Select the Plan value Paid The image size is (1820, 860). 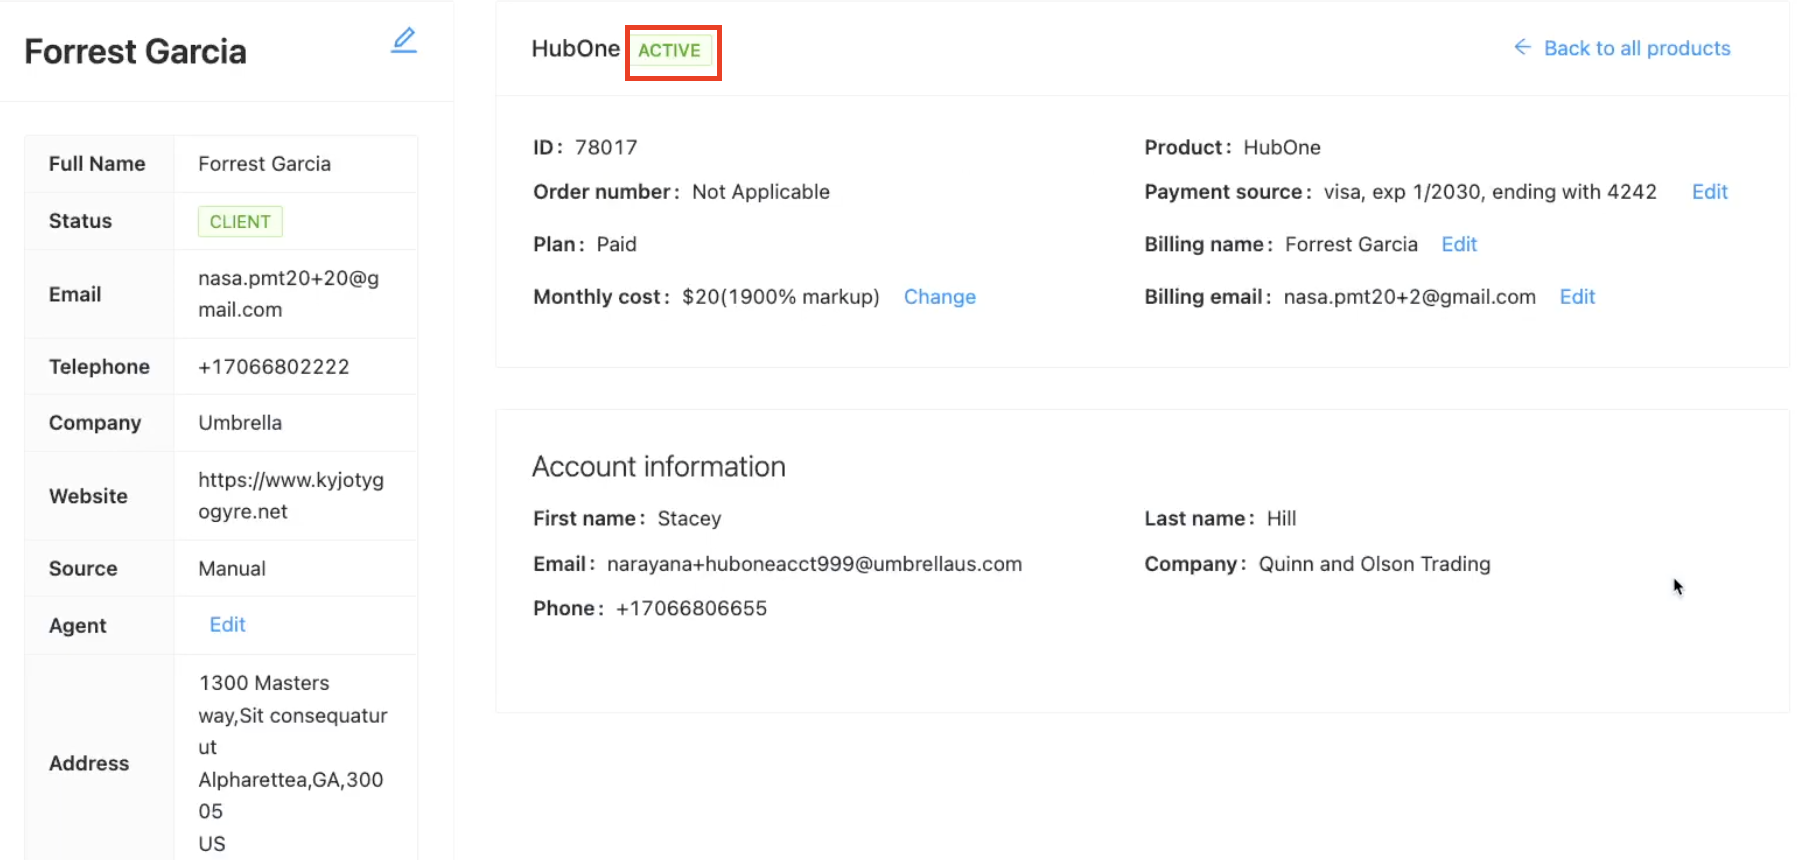tap(617, 244)
